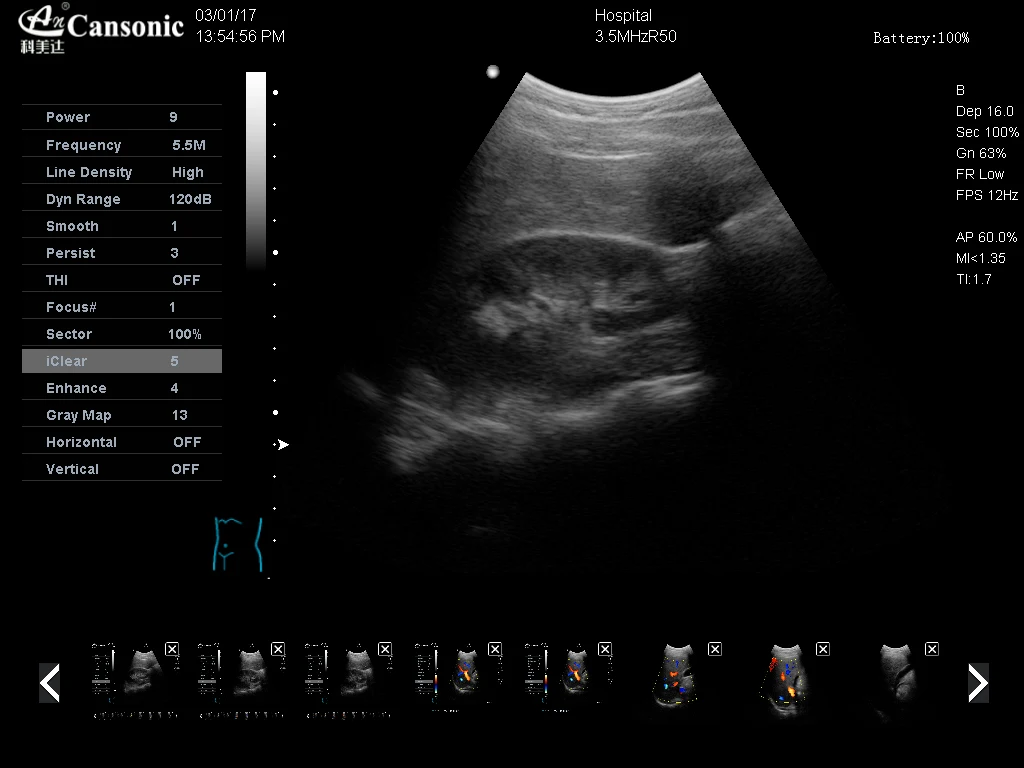This screenshot has width=1024, height=768.
Task: Toggle the THI setting
Action: coord(122,280)
